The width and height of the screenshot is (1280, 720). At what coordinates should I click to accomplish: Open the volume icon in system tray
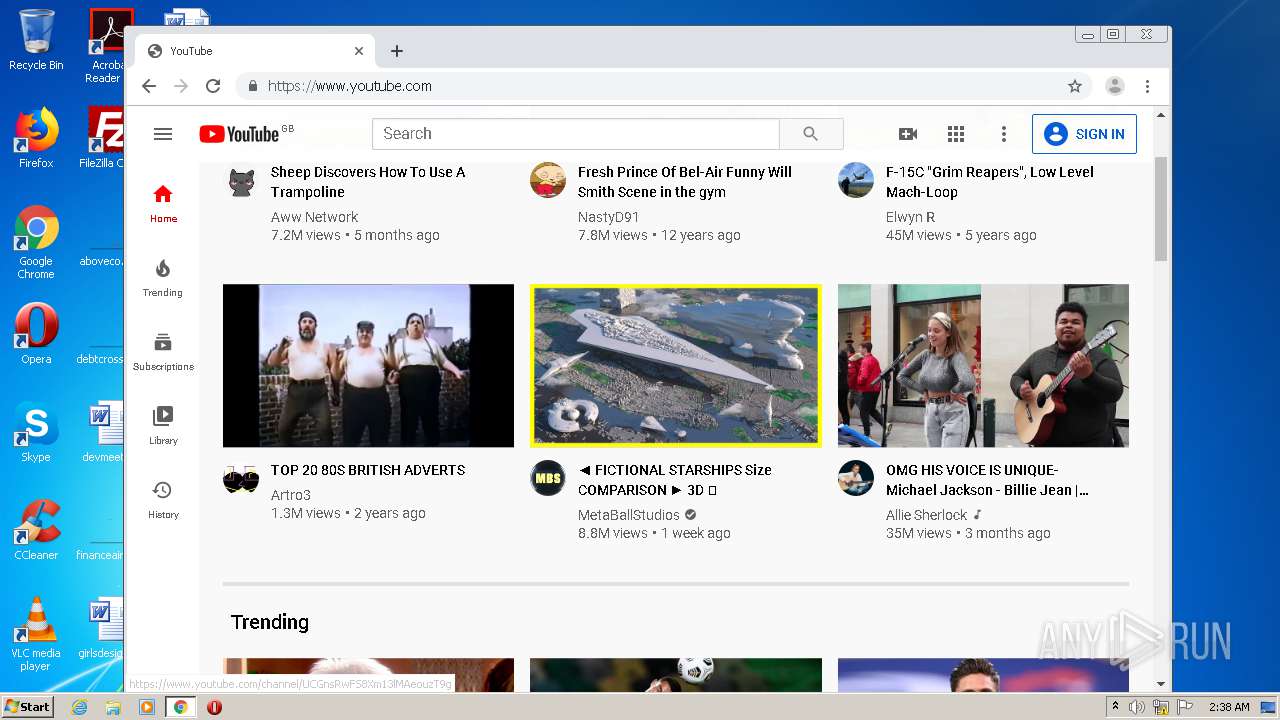1137,707
